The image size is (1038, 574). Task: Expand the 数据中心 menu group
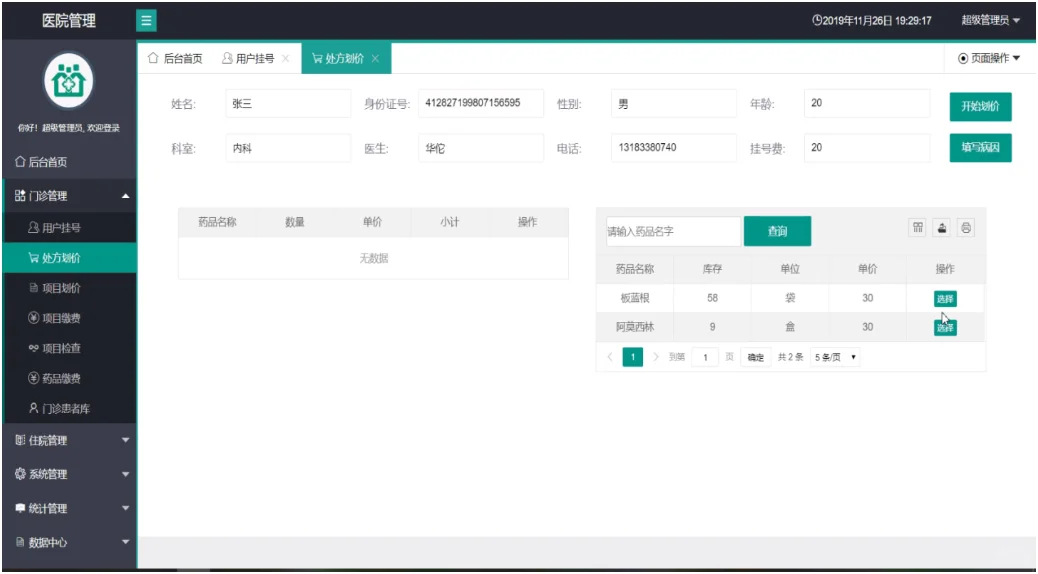tap(69, 542)
